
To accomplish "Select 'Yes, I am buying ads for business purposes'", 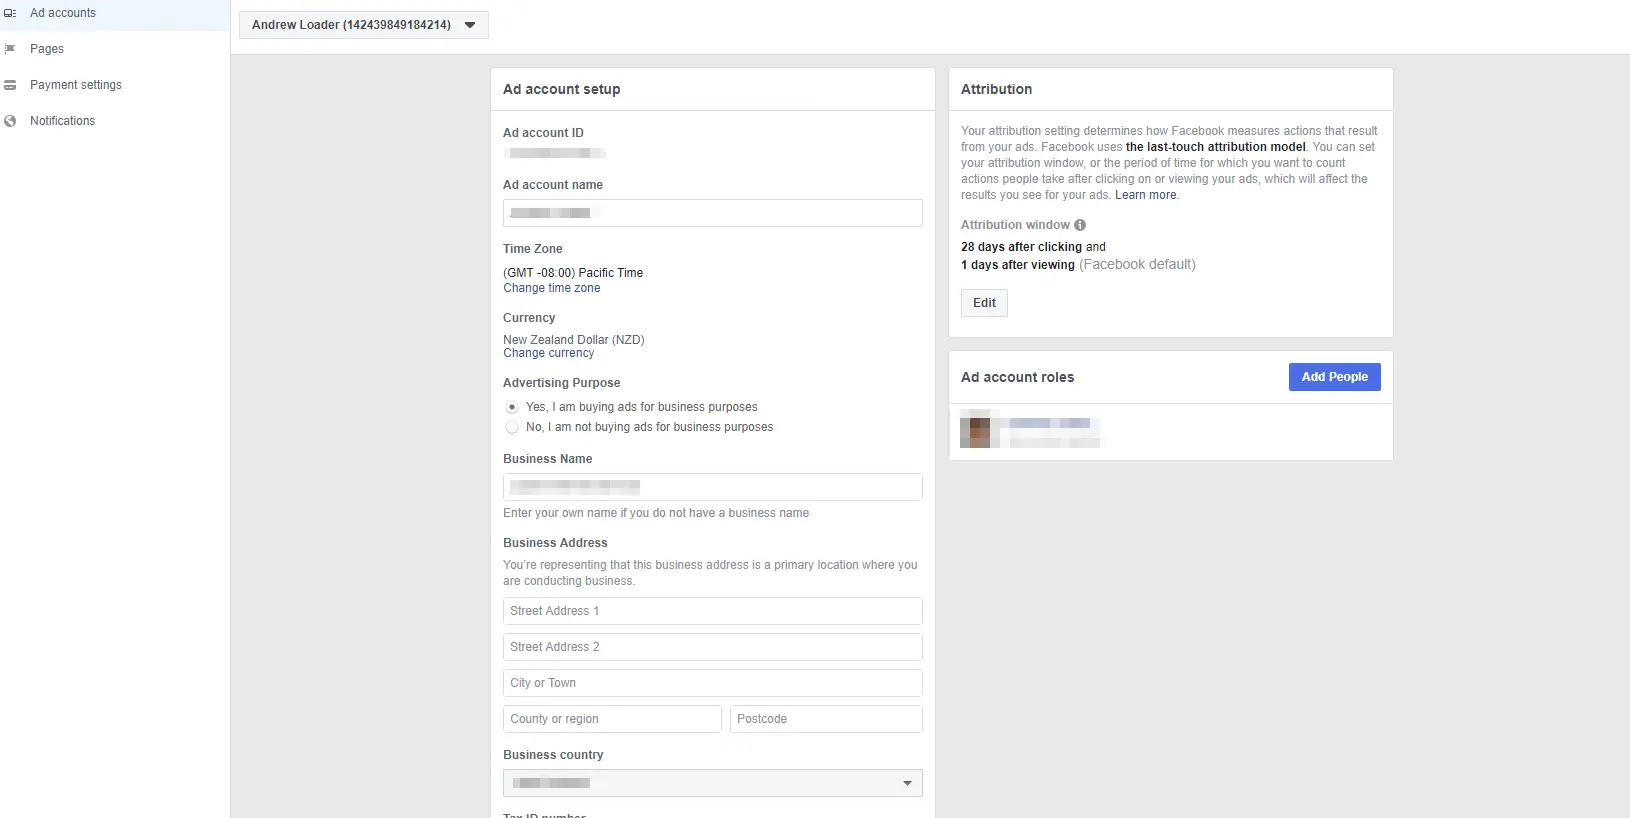I will (512, 407).
